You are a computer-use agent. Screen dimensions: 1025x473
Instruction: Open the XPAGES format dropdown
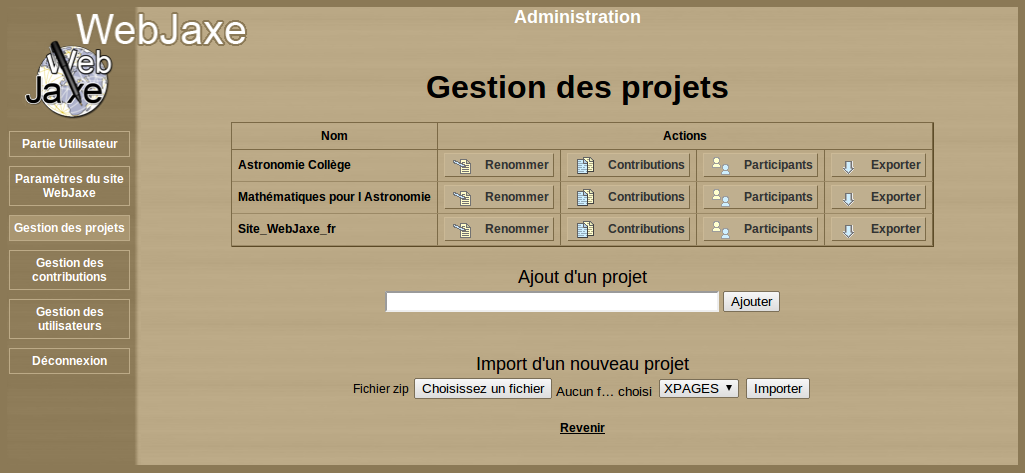pyautogui.click(x=698, y=389)
